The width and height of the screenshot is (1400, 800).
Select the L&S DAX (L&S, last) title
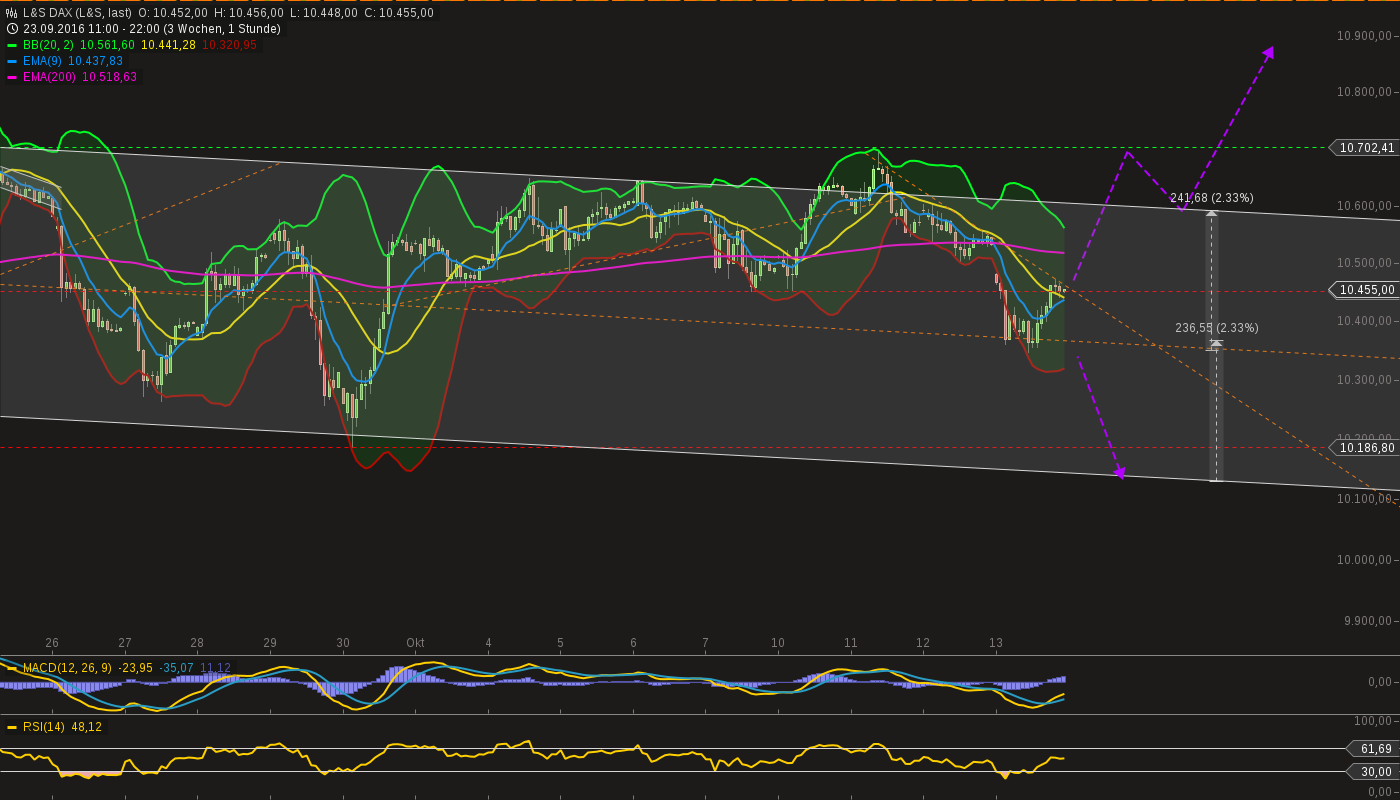[x=77, y=13]
